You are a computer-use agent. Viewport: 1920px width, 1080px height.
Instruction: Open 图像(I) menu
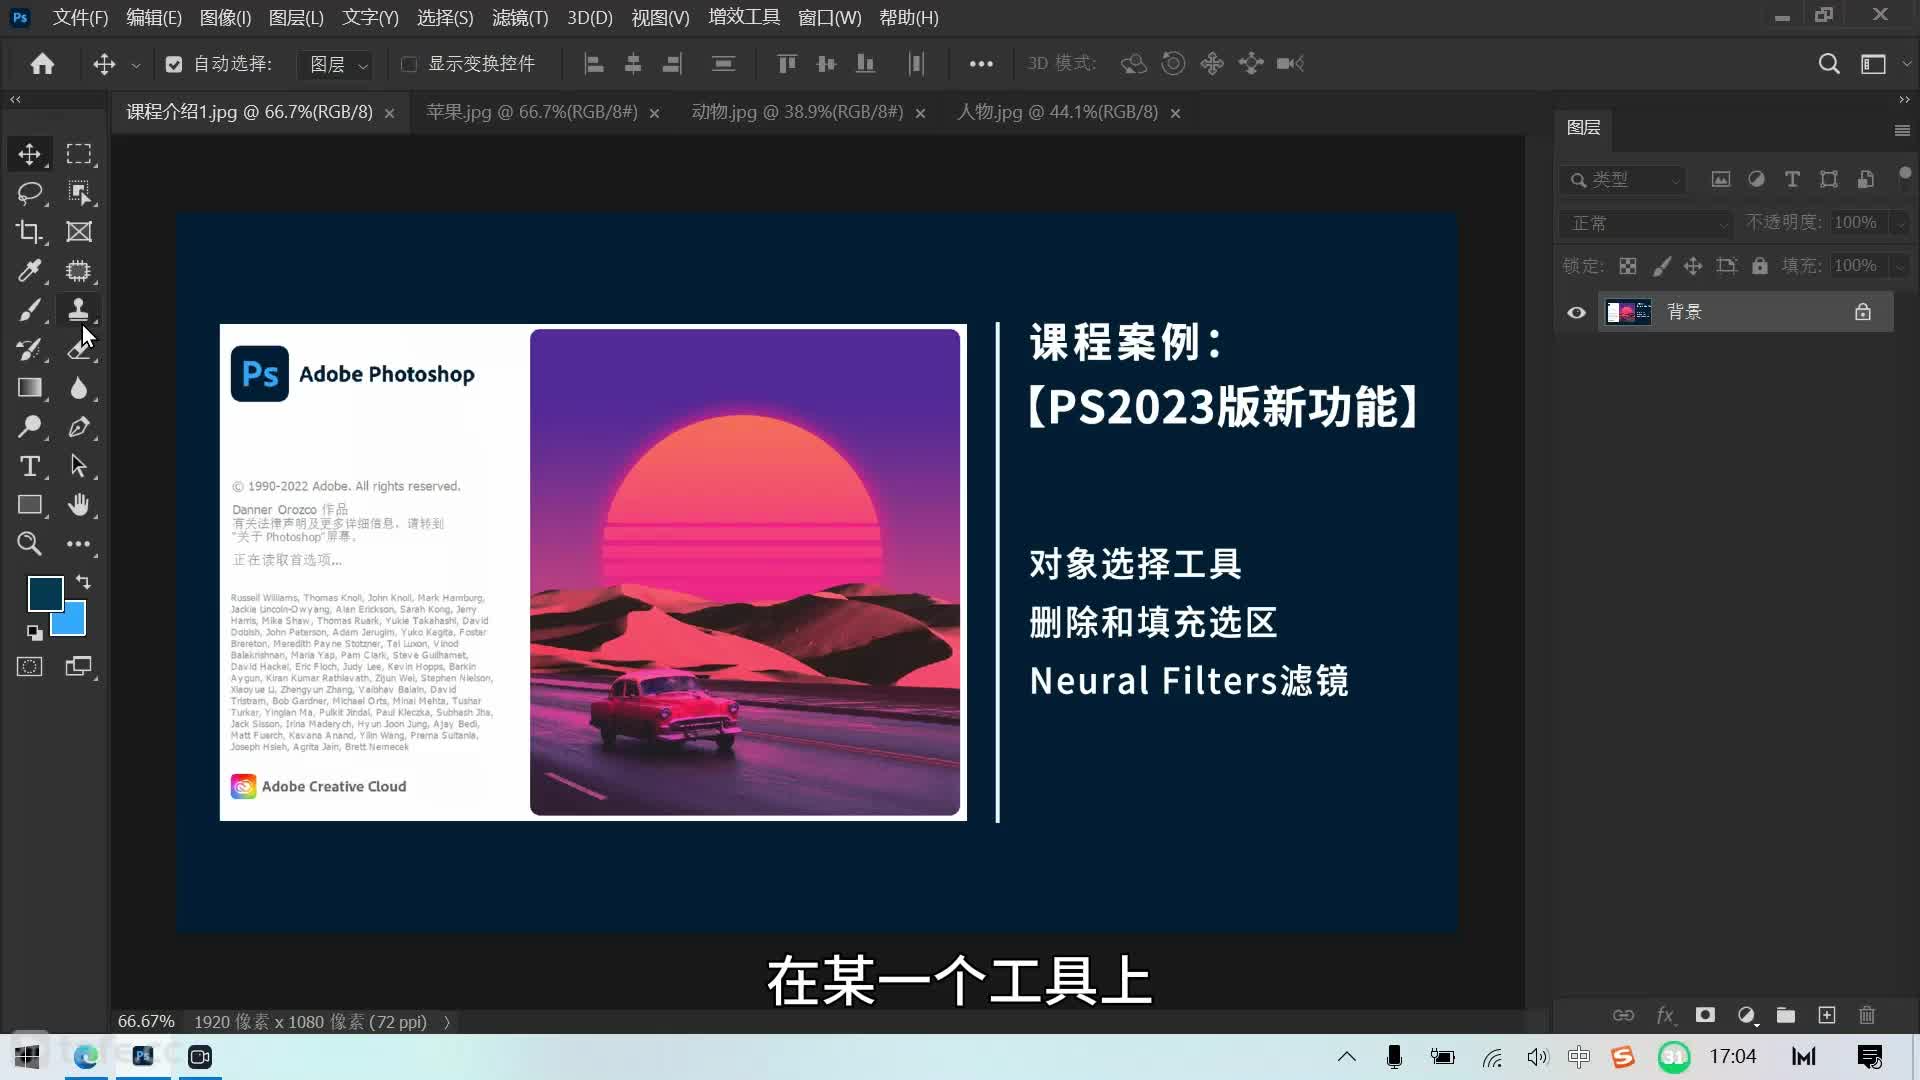pyautogui.click(x=225, y=18)
